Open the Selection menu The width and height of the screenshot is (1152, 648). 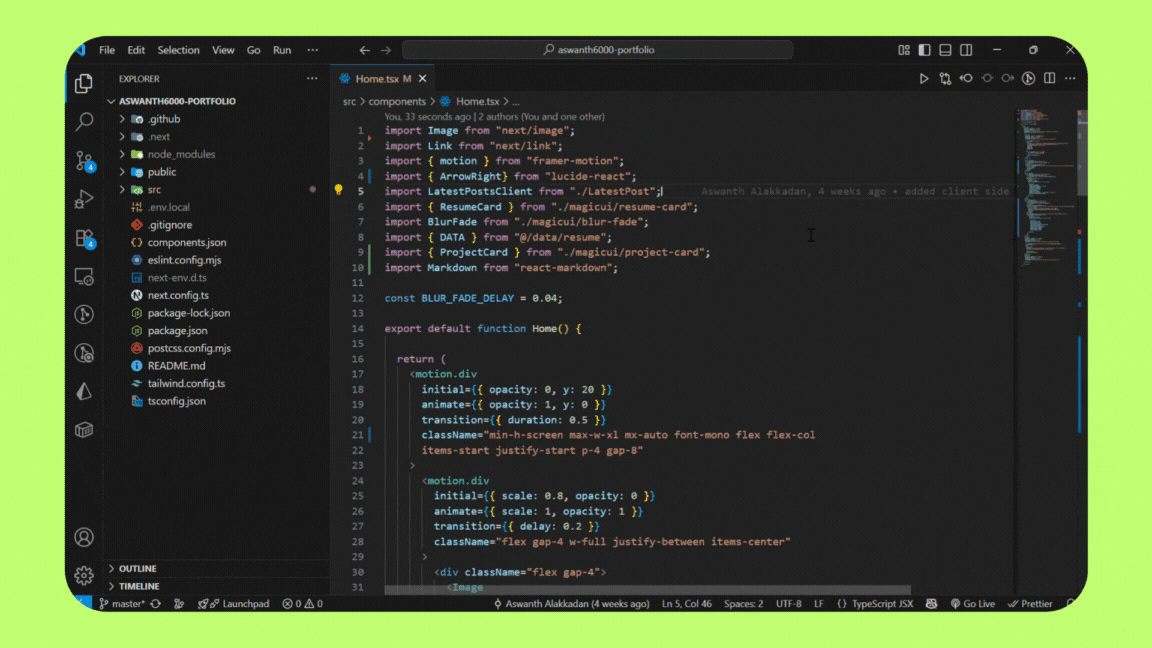click(178, 50)
